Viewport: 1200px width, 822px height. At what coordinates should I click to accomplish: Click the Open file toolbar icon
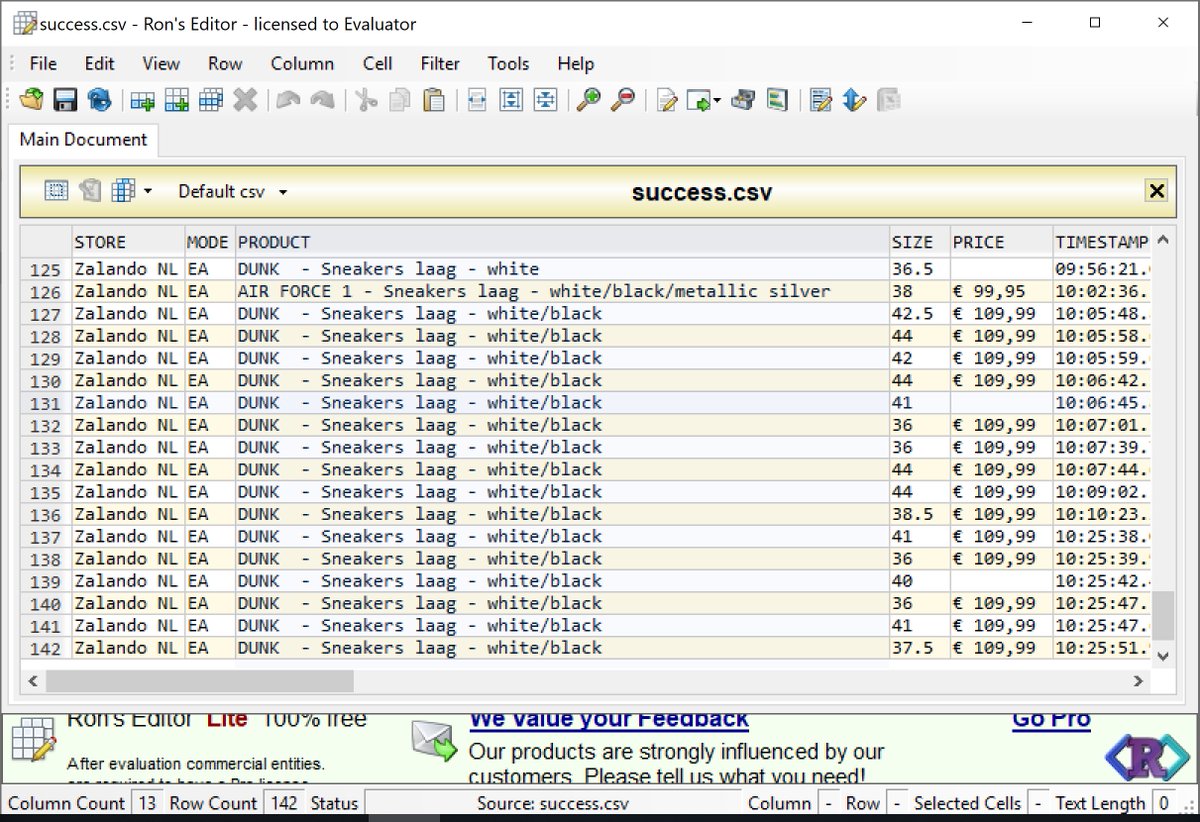coord(32,100)
